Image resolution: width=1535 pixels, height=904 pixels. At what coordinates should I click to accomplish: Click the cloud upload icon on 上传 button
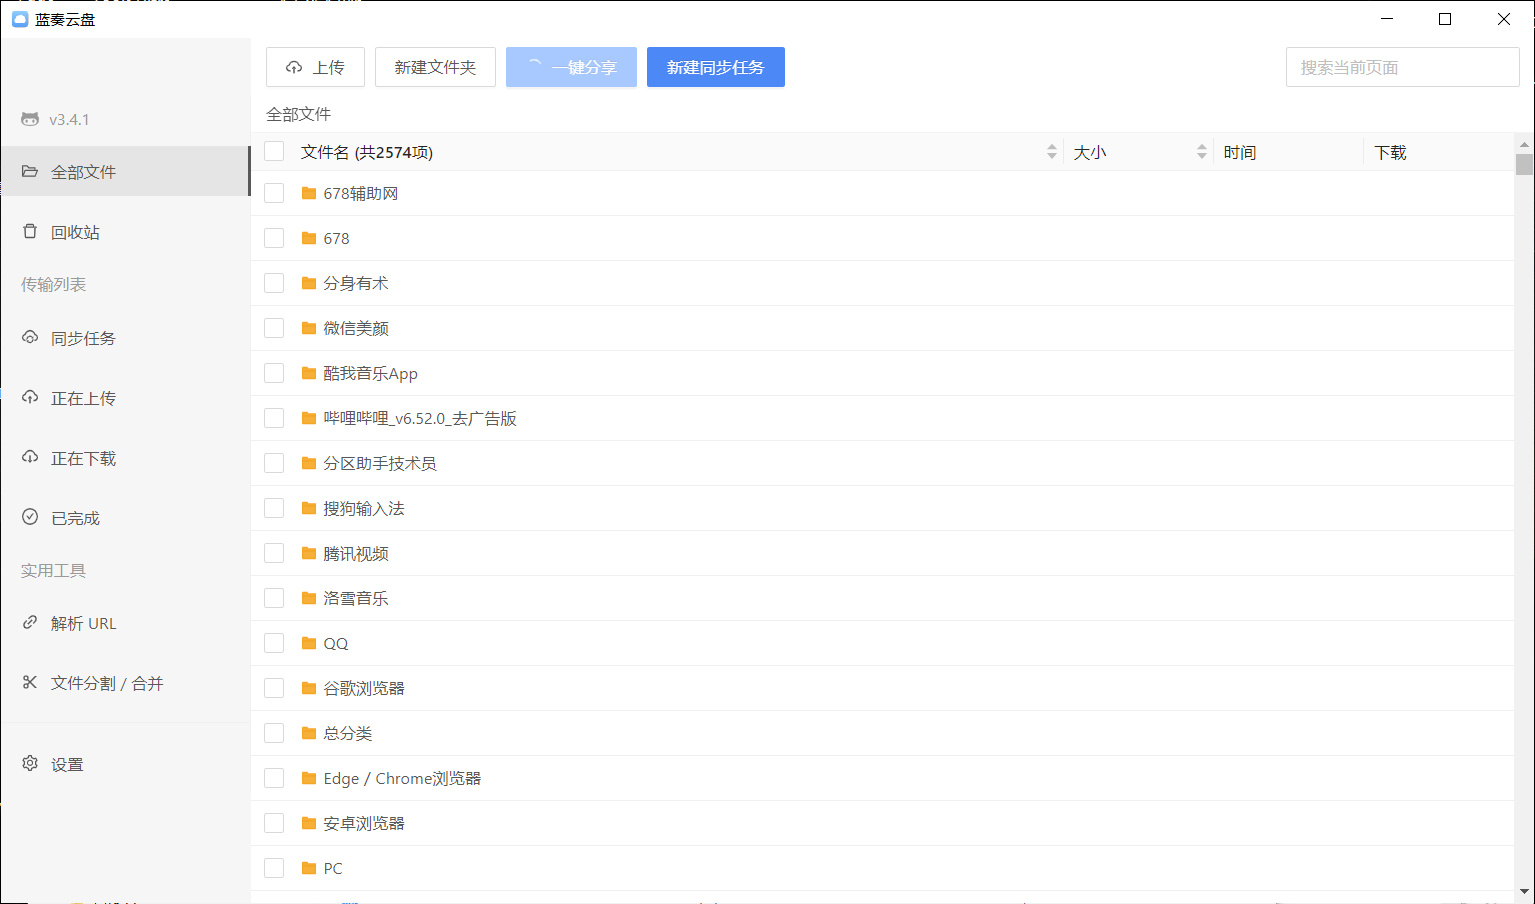295,66
